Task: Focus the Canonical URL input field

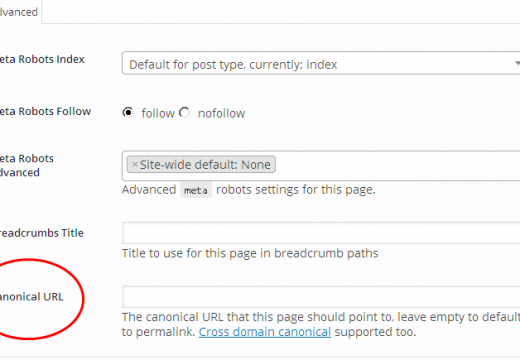Action: pos(321,296)
